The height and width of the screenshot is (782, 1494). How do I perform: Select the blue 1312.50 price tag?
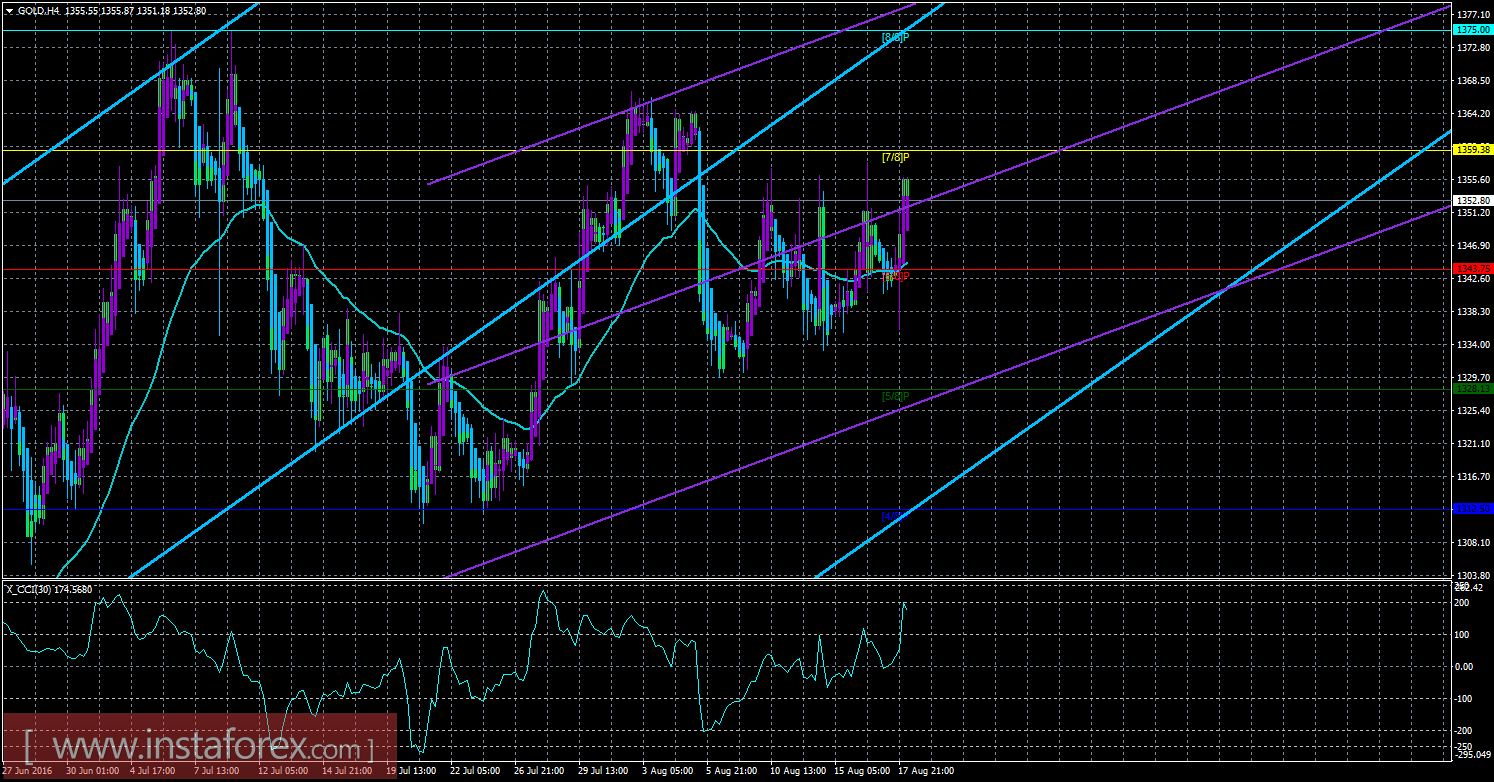click(x=1472, y=508)
